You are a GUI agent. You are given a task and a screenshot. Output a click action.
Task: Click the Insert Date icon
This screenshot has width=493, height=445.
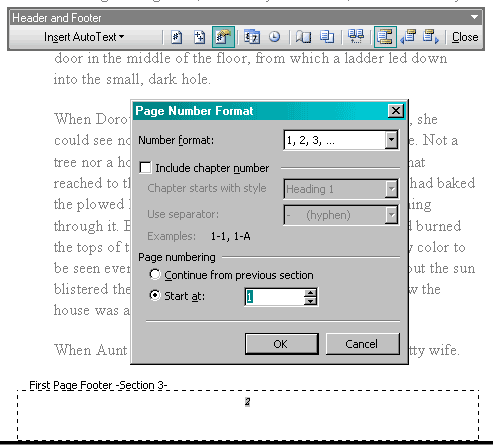click(252, 37)
